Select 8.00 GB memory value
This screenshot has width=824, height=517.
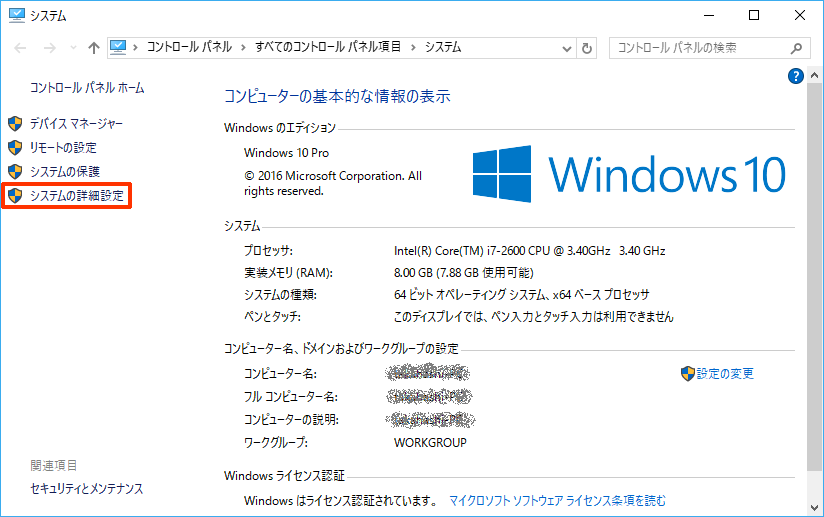pos(464,273)
